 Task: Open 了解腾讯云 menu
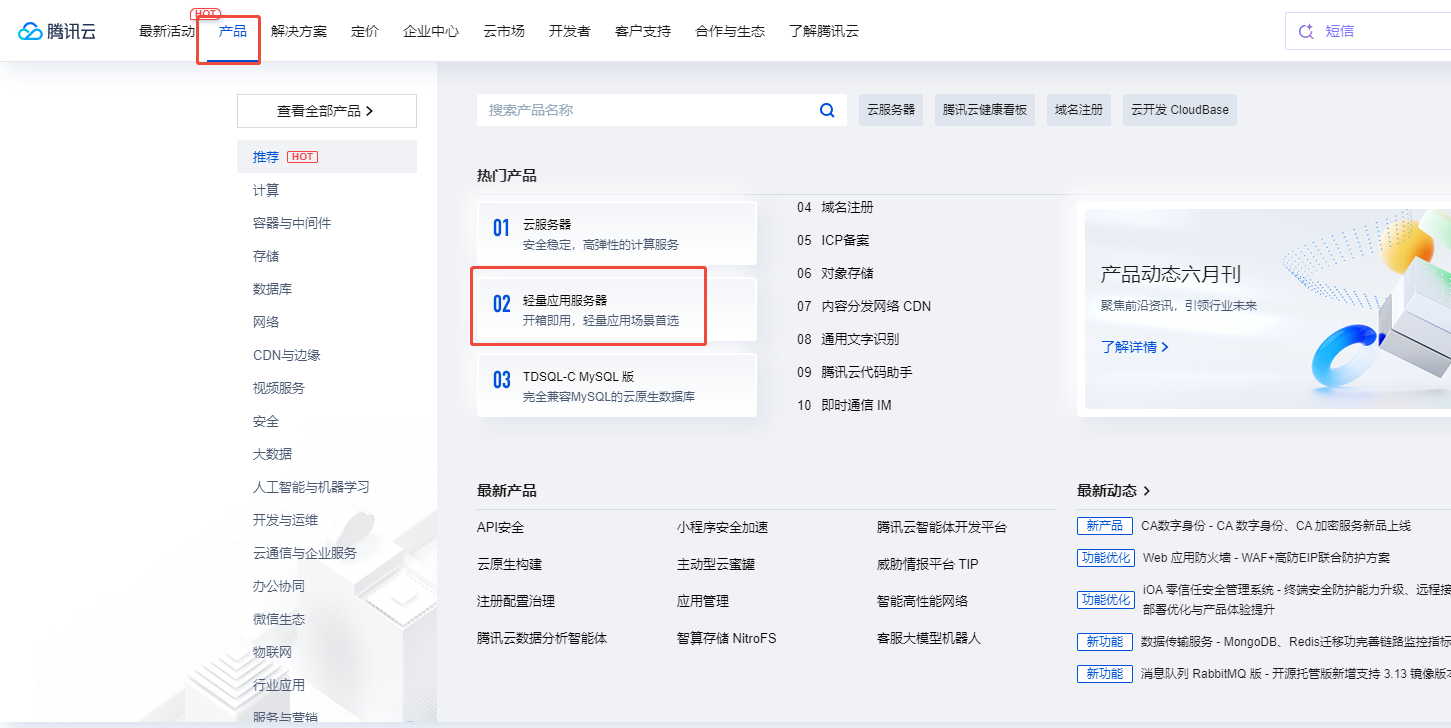[824, 31]
